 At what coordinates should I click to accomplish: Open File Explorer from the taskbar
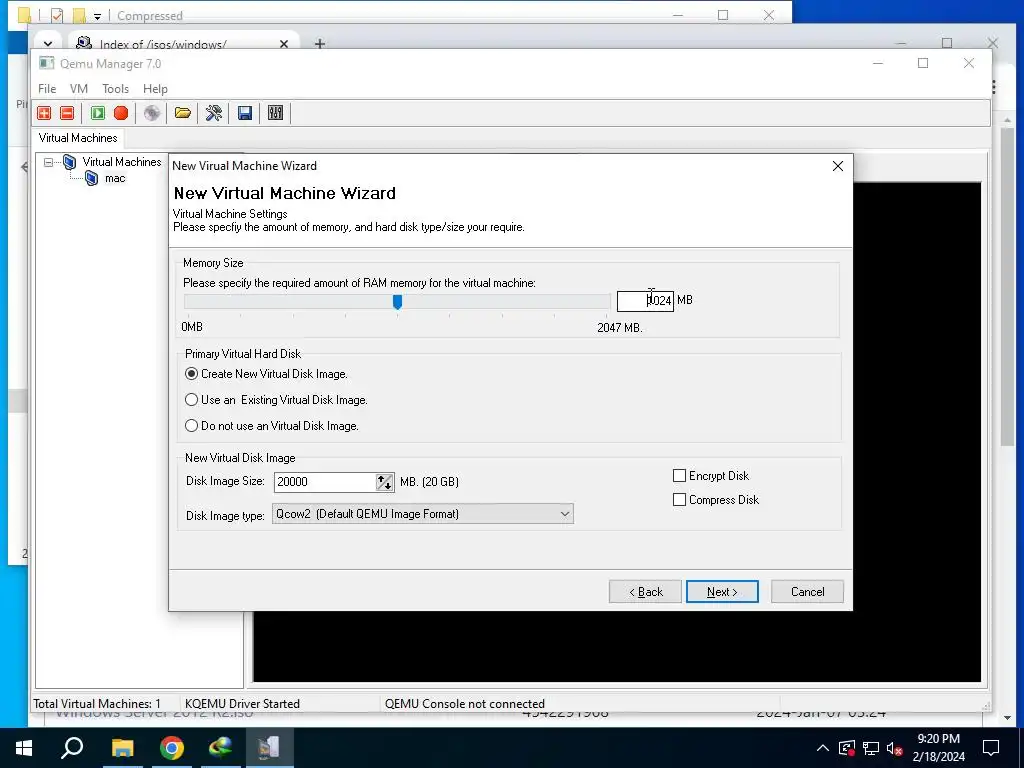click(122, 748)
